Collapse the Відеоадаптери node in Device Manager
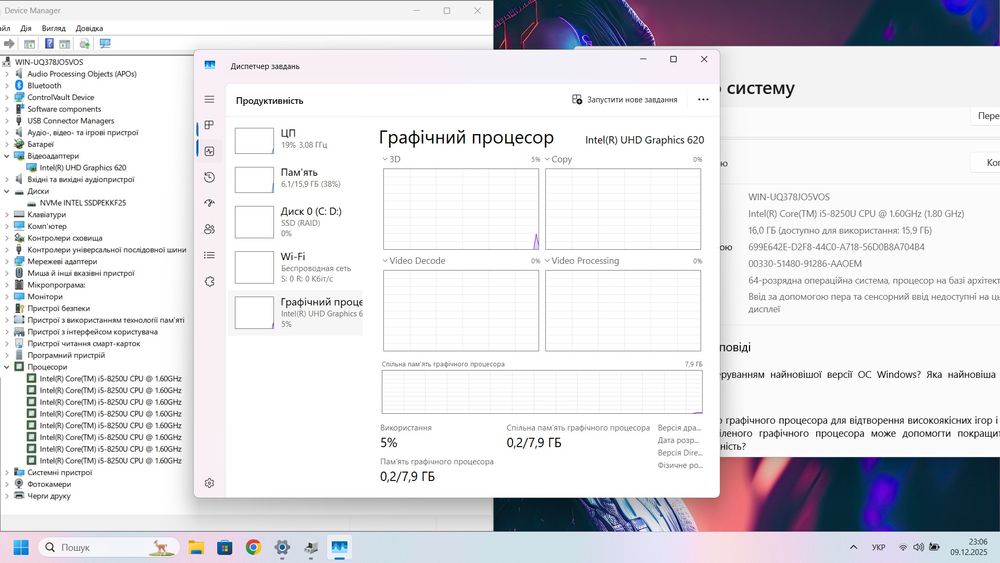 coord(7,156)
